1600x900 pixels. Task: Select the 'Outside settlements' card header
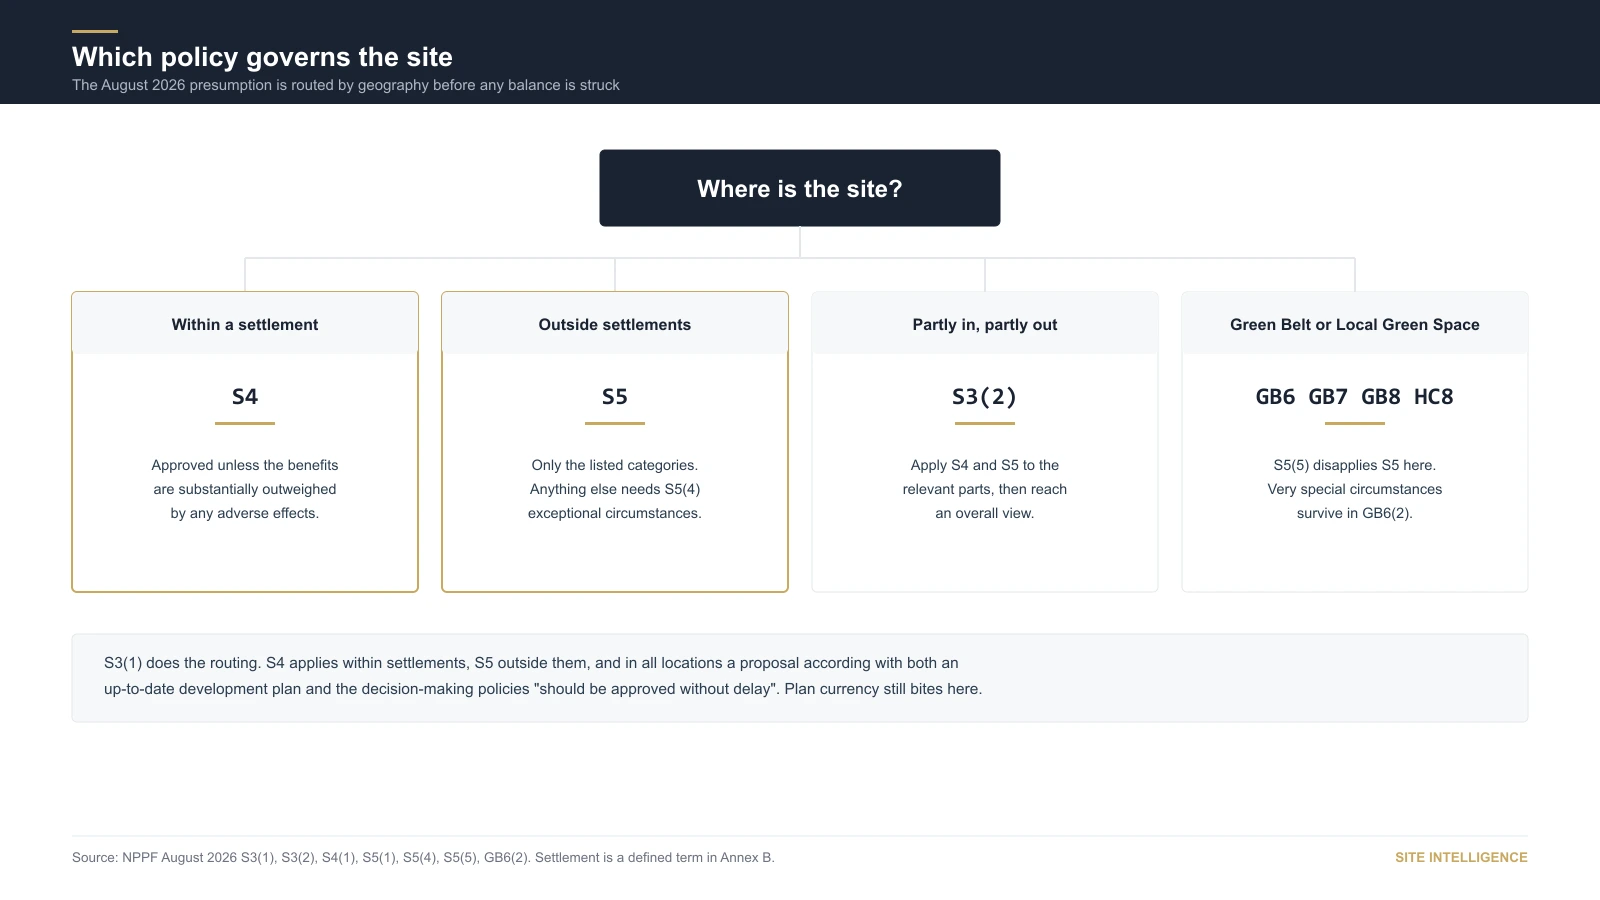pyautogui.click(x=615, y=324)
